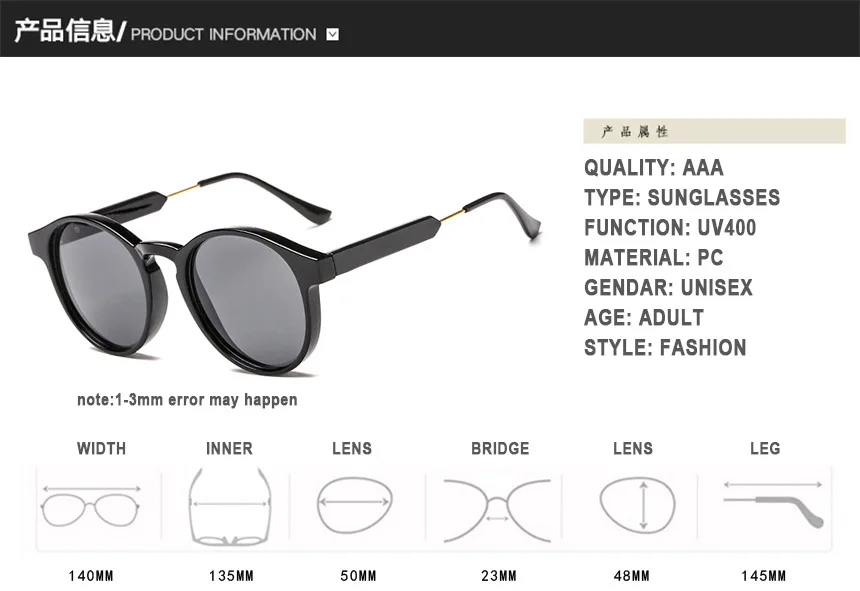Click the FUNCTION: UV400 text line
This screenshot has height=591, width=860.
coord(670,228)
